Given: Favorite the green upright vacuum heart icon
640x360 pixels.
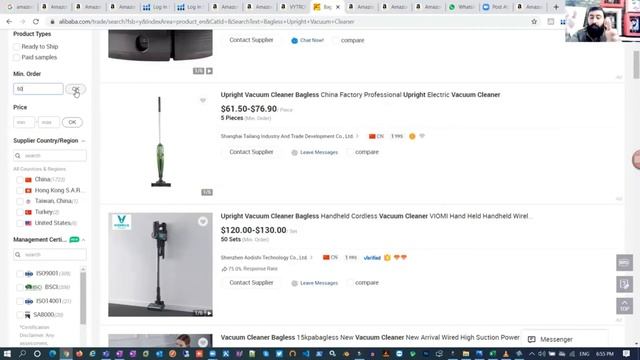Looking at the screenshot, I should 203,100.
